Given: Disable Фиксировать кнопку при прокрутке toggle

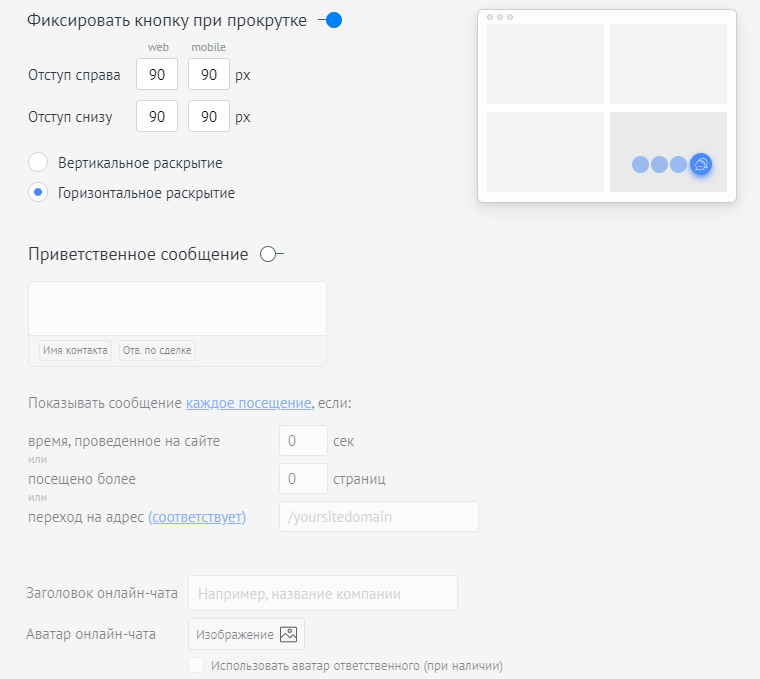Looking at the screenshot, I should point(331,21).
